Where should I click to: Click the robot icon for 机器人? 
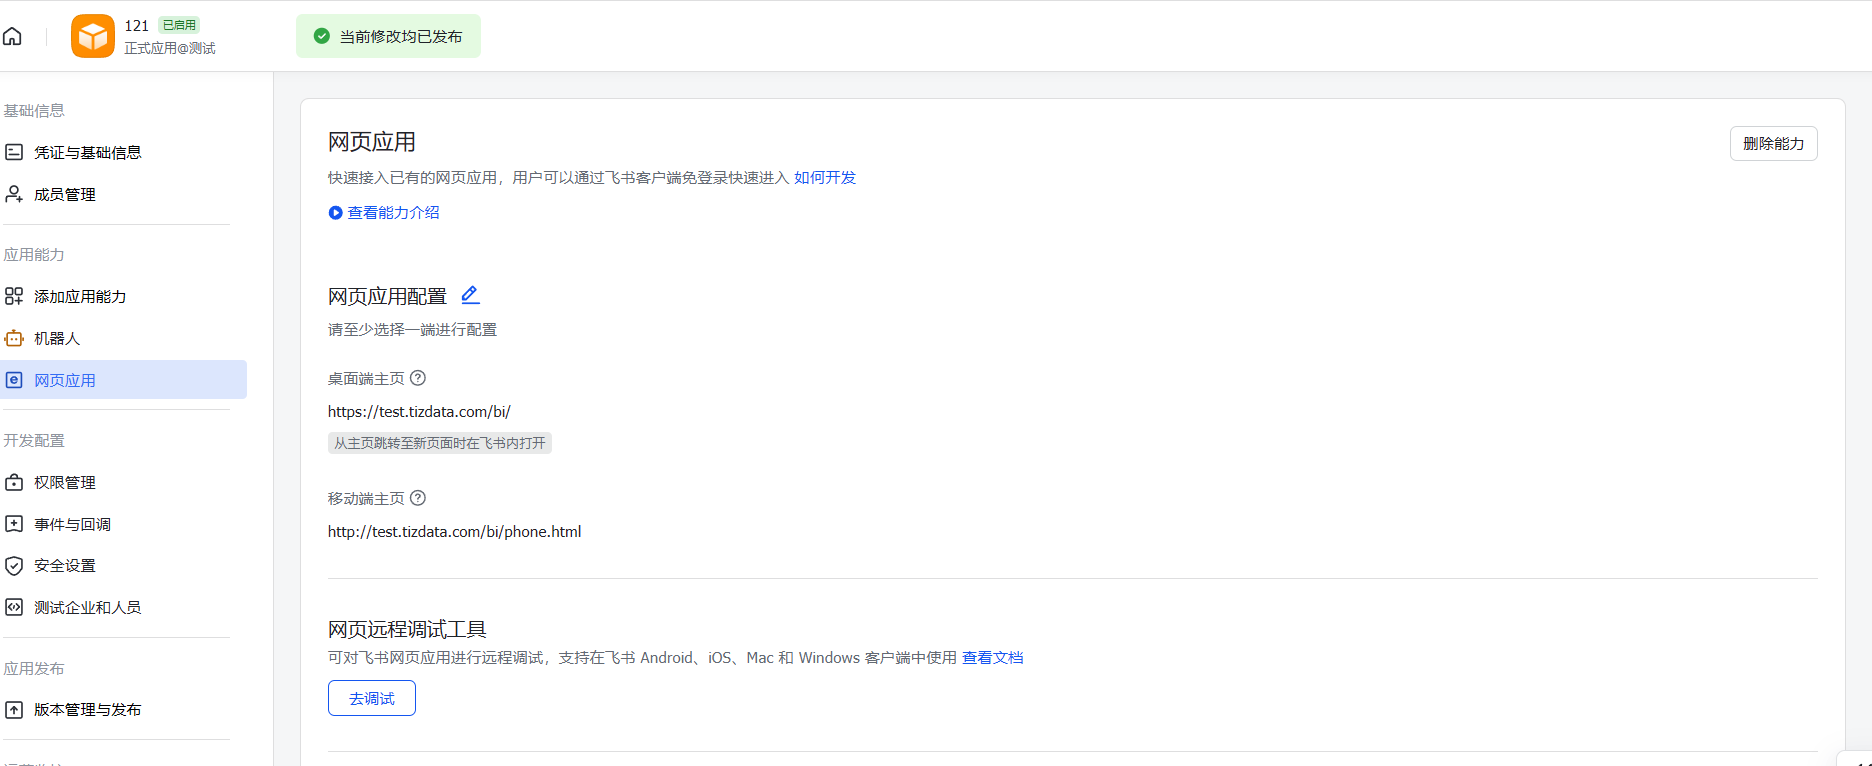[x=14, y=338]
